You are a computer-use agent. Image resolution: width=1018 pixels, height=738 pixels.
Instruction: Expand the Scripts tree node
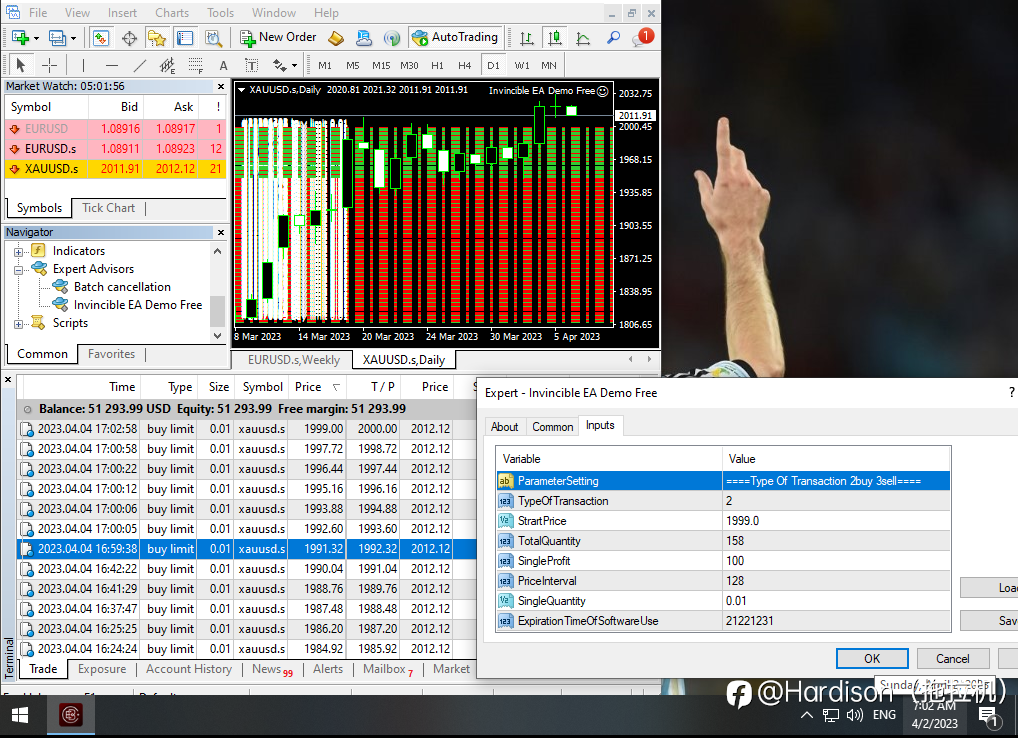(18, 323)
